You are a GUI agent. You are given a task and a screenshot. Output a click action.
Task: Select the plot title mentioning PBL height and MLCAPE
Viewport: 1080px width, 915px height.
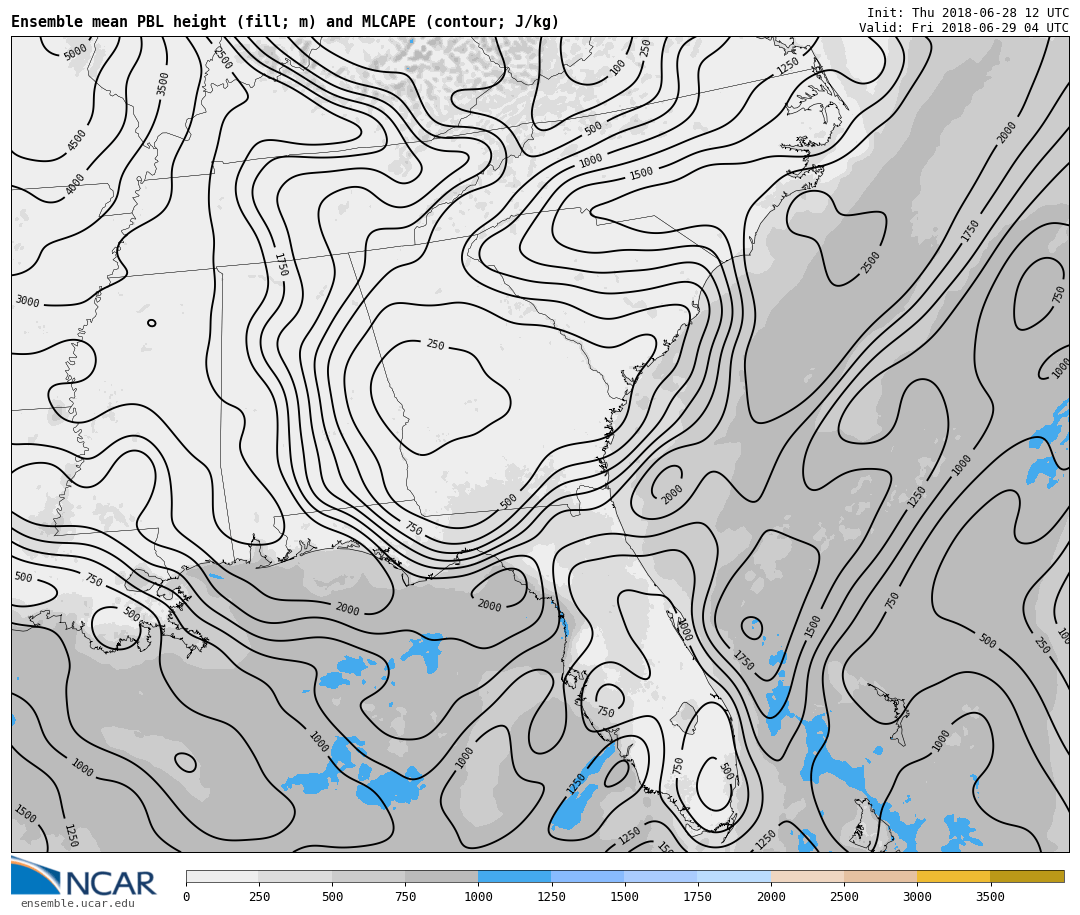[x=285, y=22]
